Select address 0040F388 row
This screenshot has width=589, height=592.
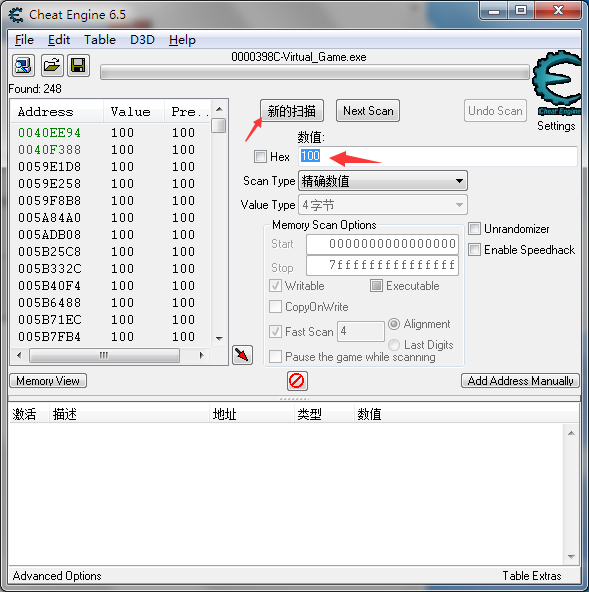pyautogui.click(x=111, y=150)
